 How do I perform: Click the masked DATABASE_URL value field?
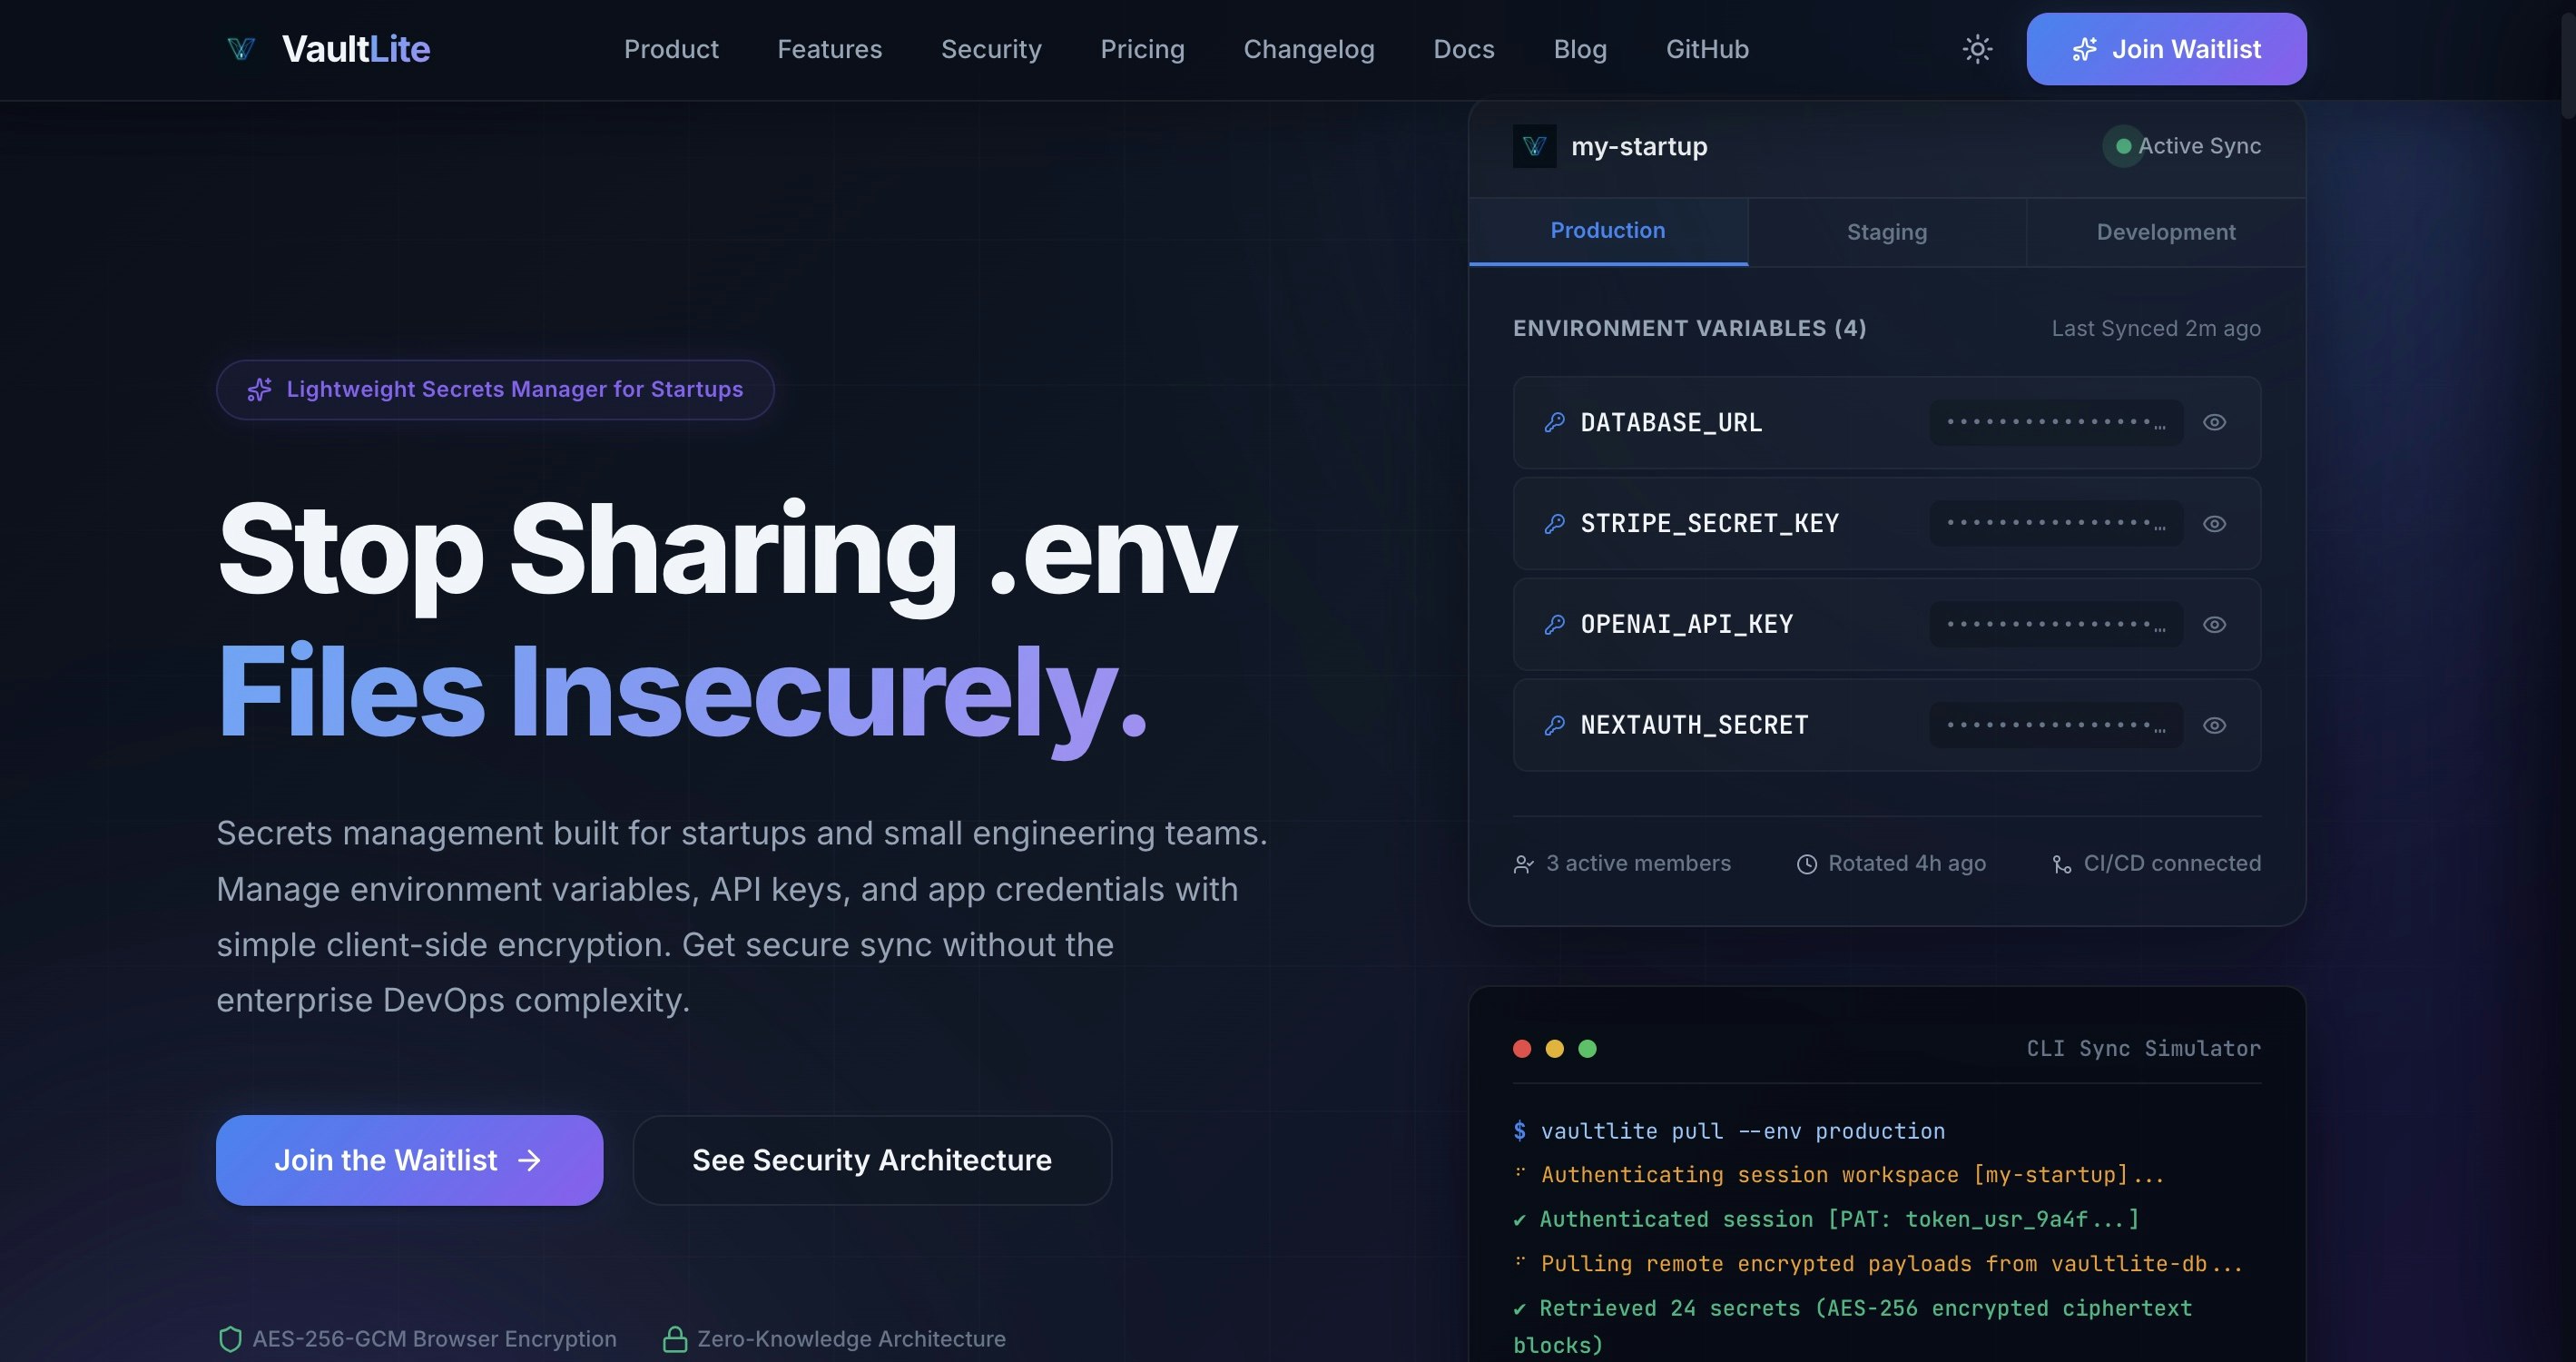(2056, 422)
